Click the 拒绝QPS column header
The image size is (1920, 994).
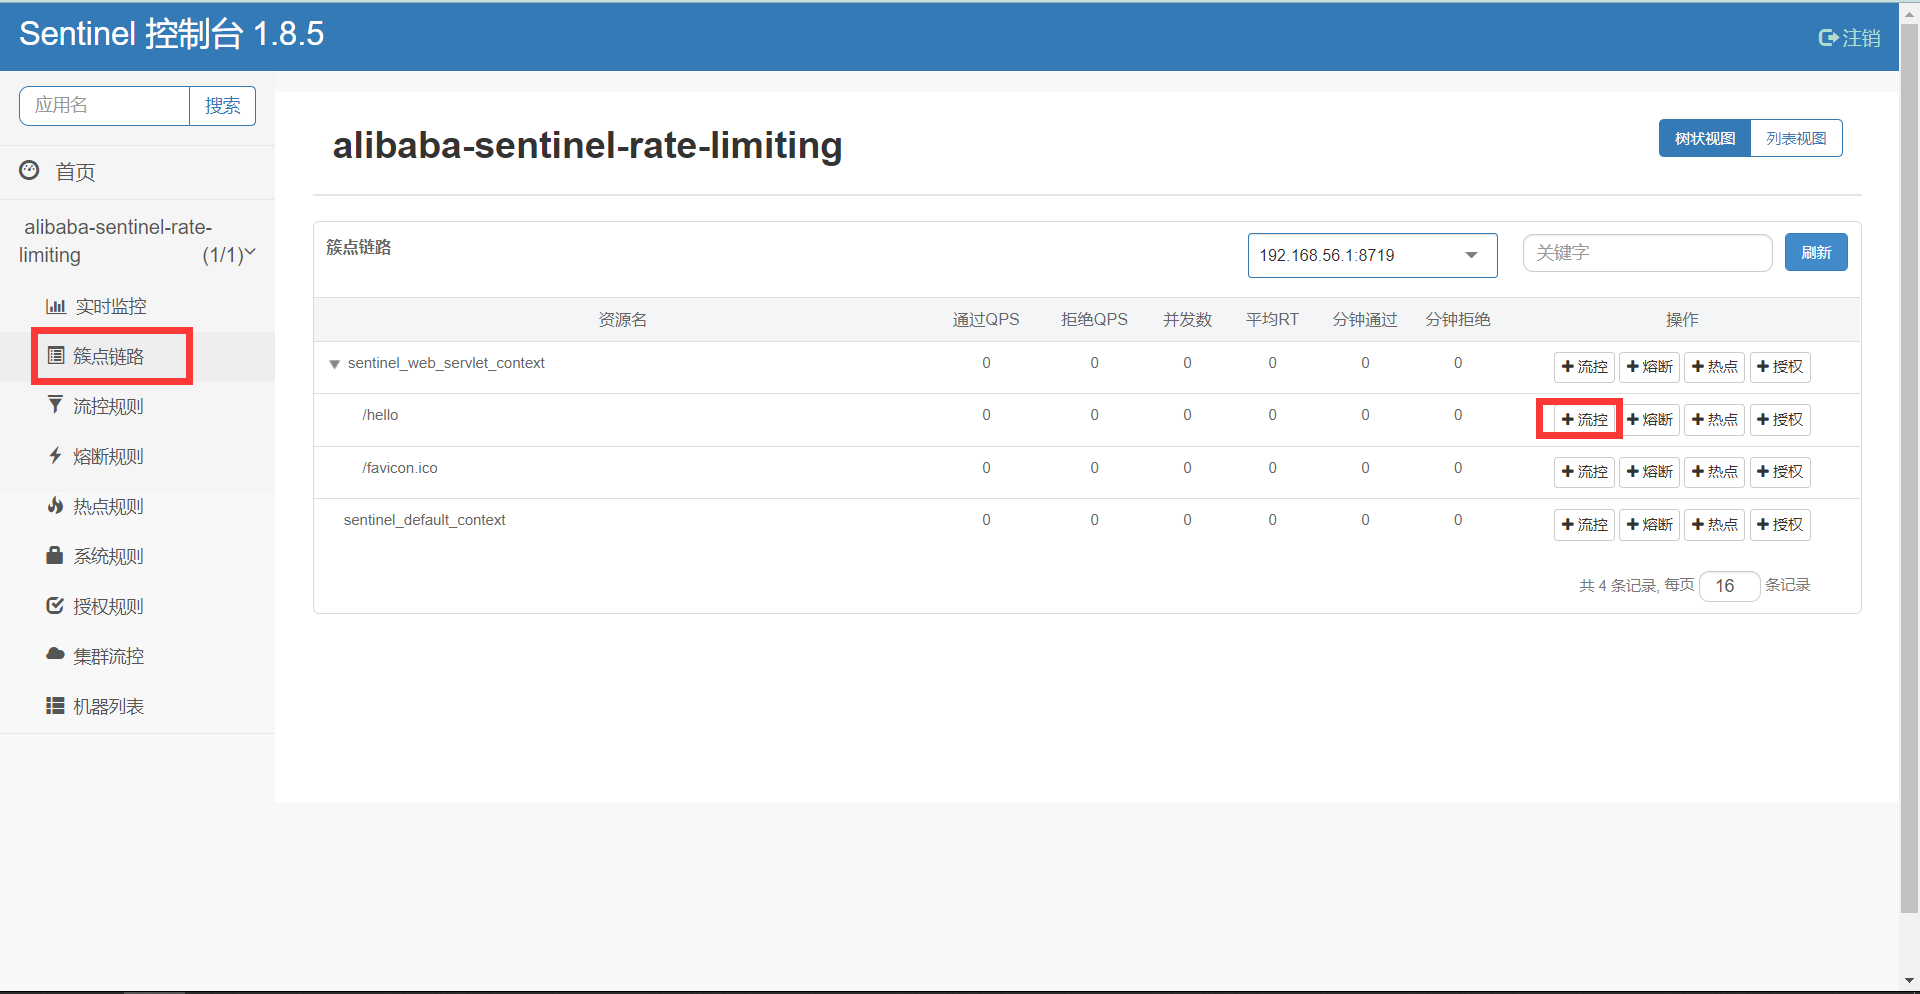coord(1094,320)
